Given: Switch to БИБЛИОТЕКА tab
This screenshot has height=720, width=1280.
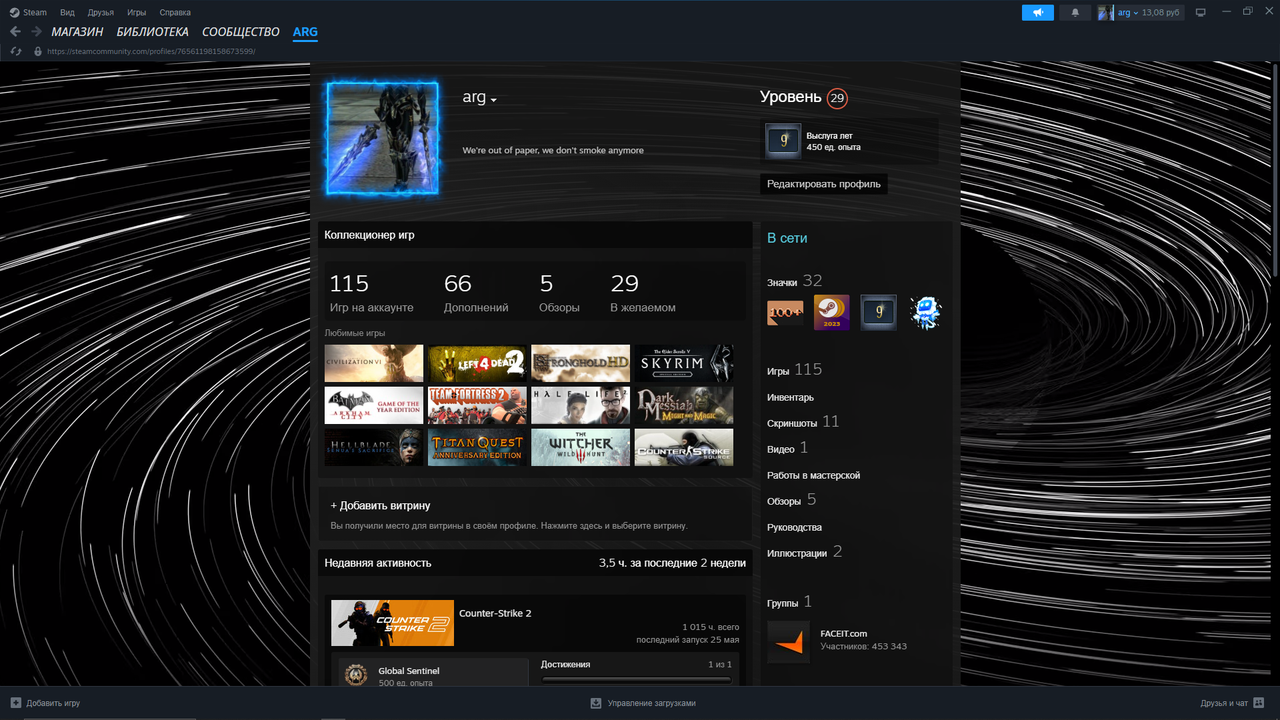Looking at the screenshot, I should pos(152,32).
